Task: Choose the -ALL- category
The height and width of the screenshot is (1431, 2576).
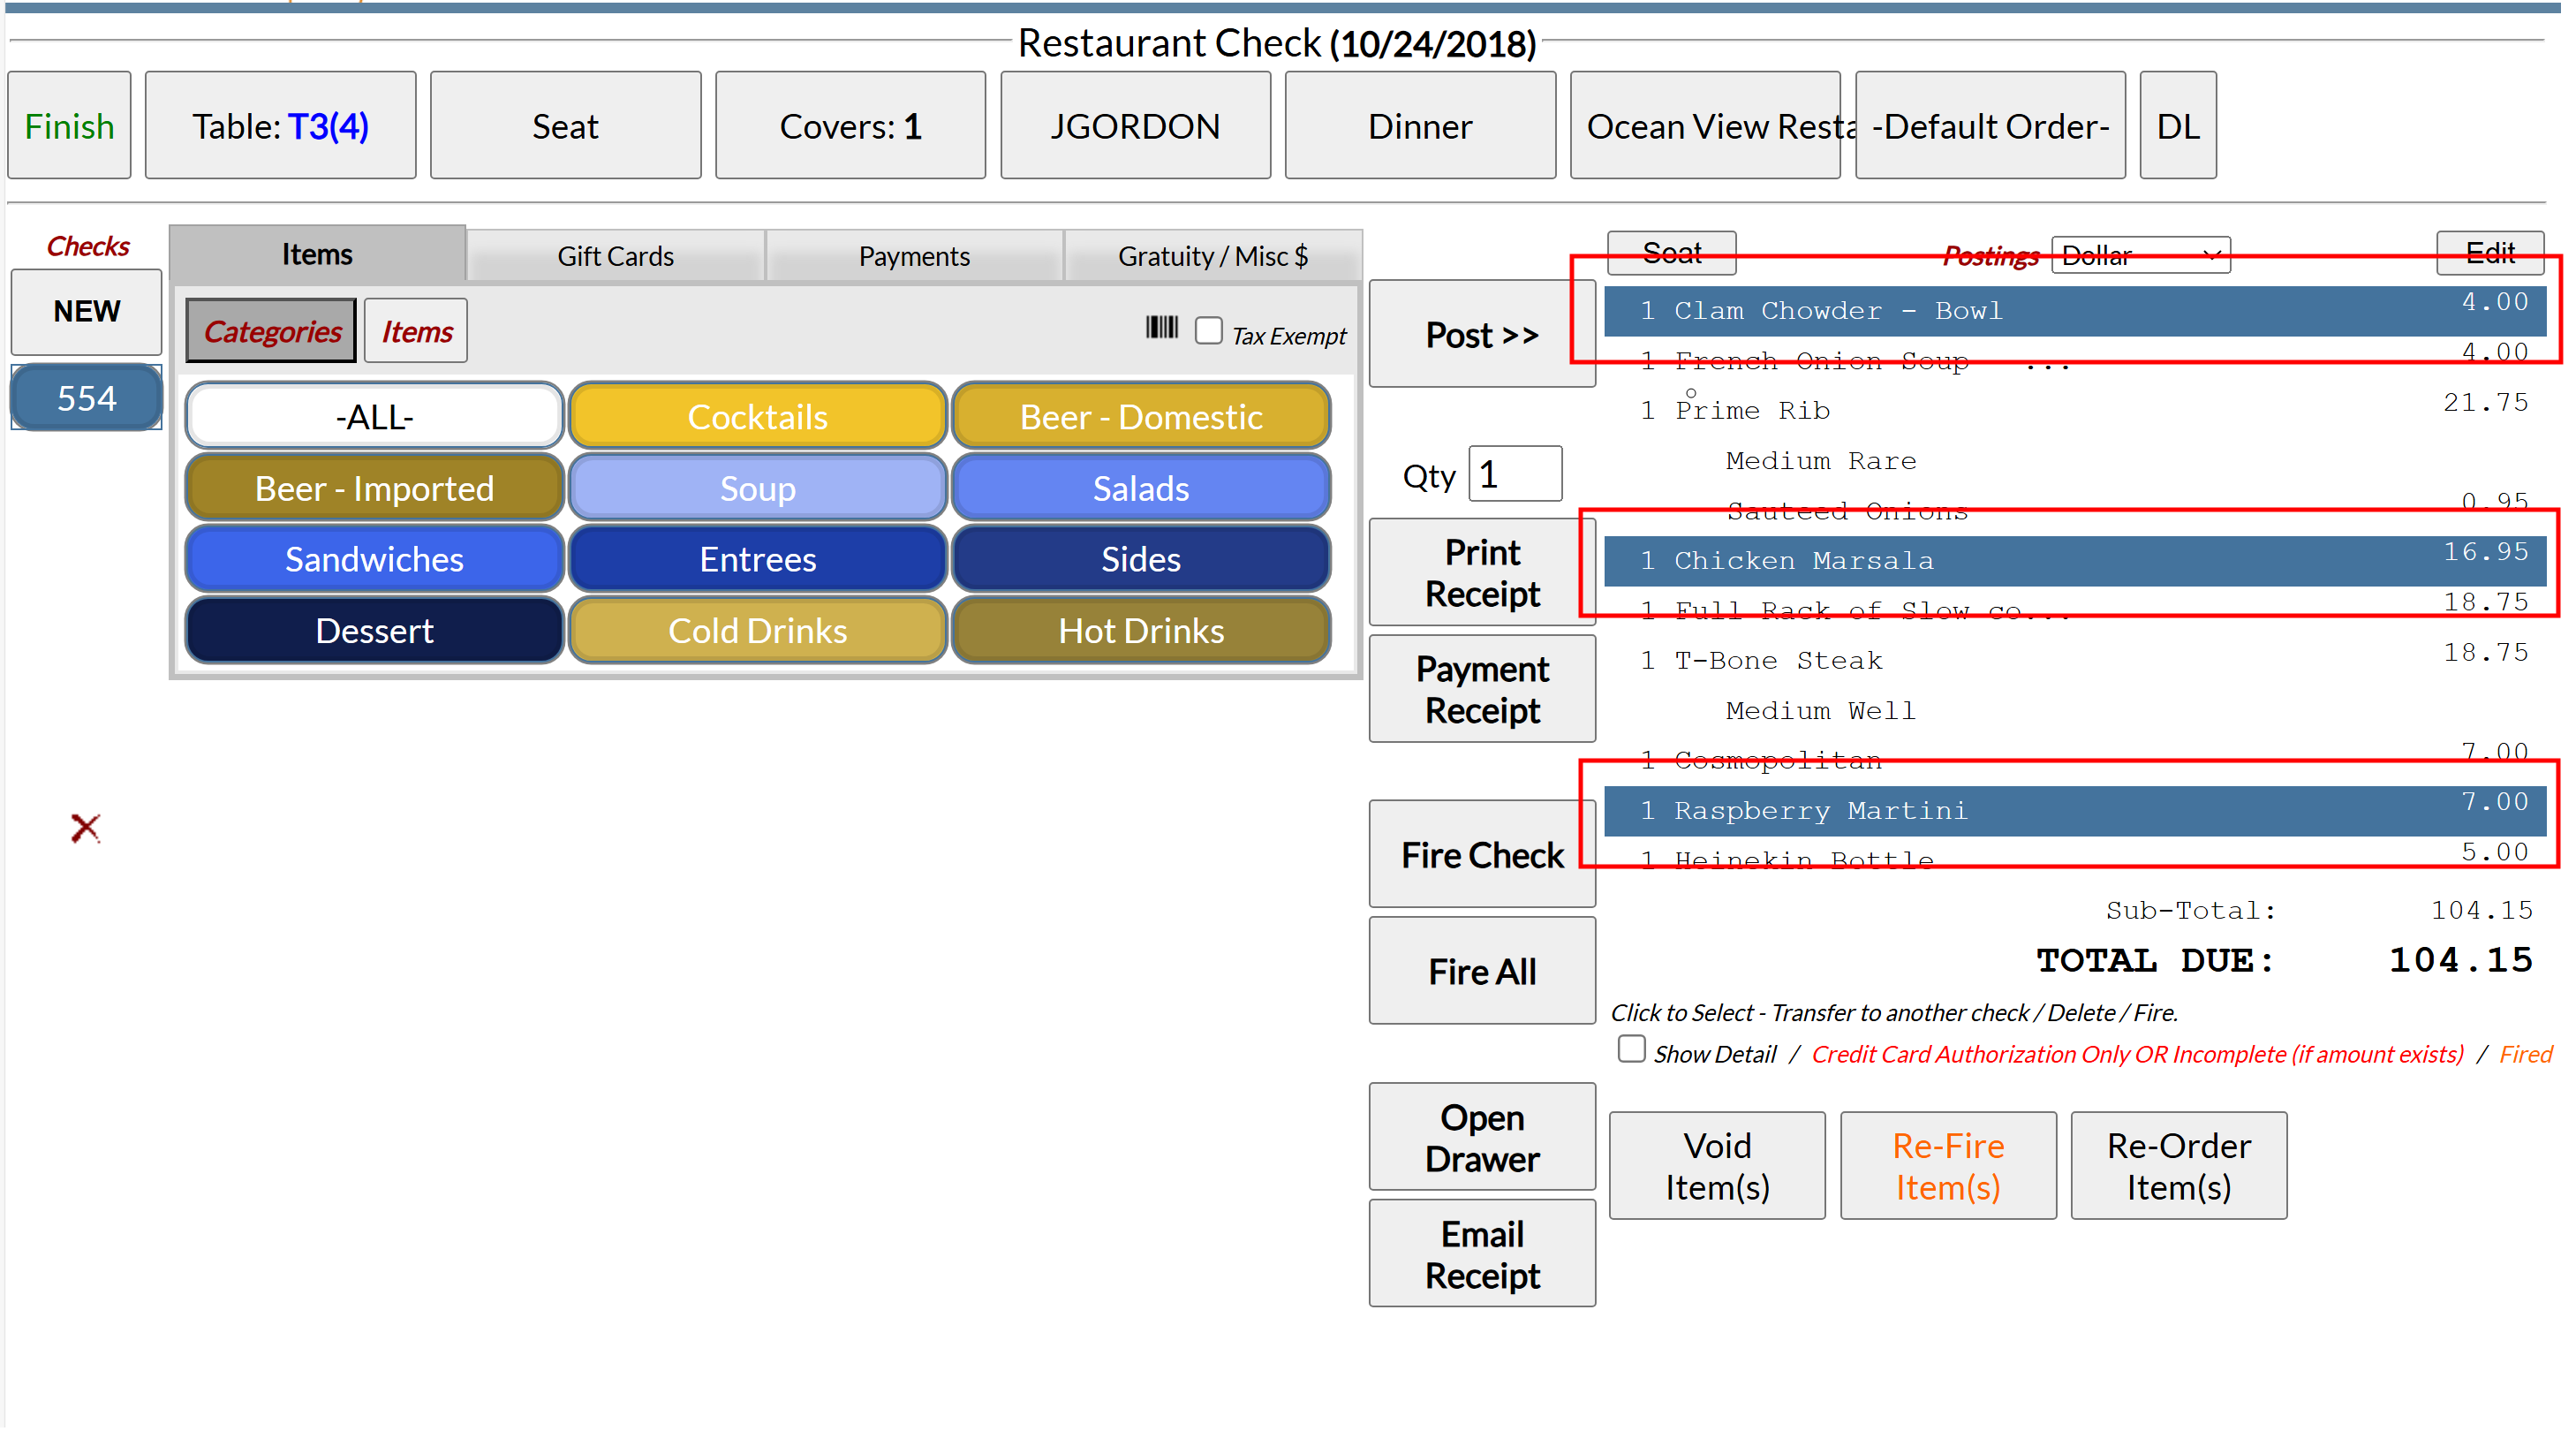Action: tap(374, 416)
